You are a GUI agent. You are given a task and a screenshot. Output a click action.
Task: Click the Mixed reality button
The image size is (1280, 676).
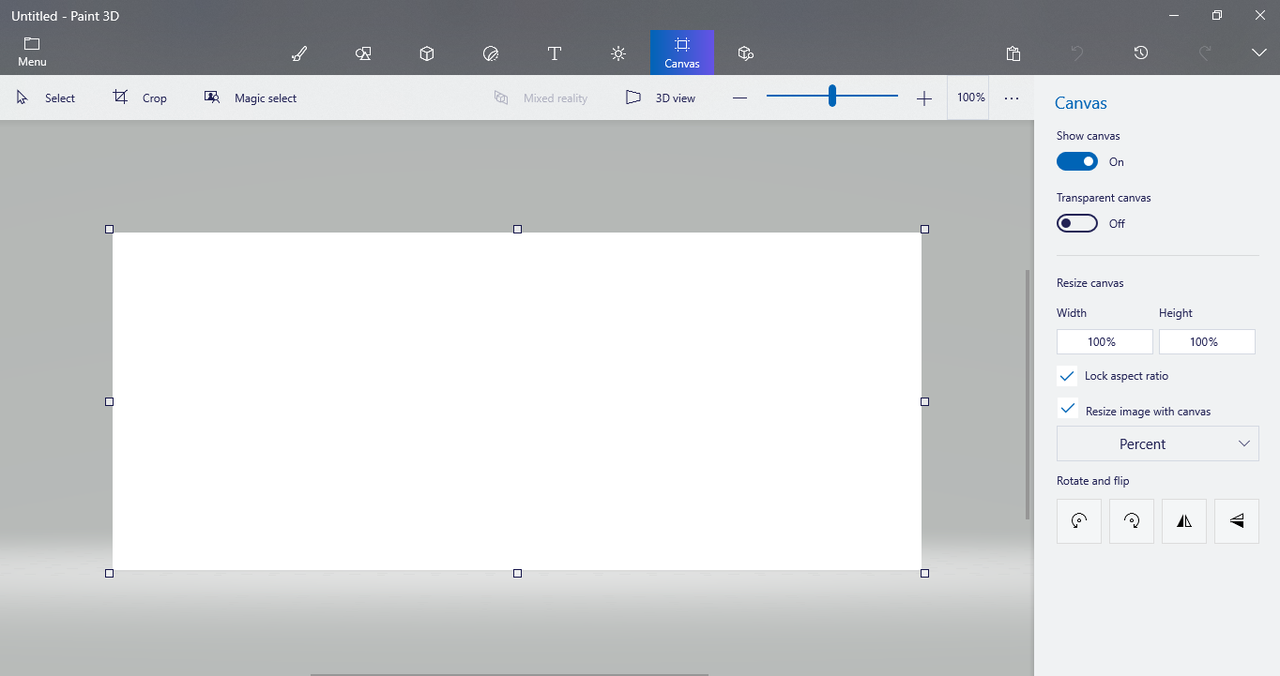coord(541,98)
